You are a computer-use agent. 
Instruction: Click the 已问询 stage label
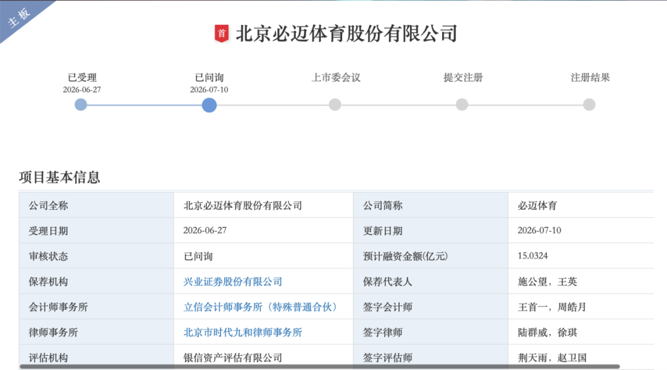pyautogui.click(x=209, y=78)
